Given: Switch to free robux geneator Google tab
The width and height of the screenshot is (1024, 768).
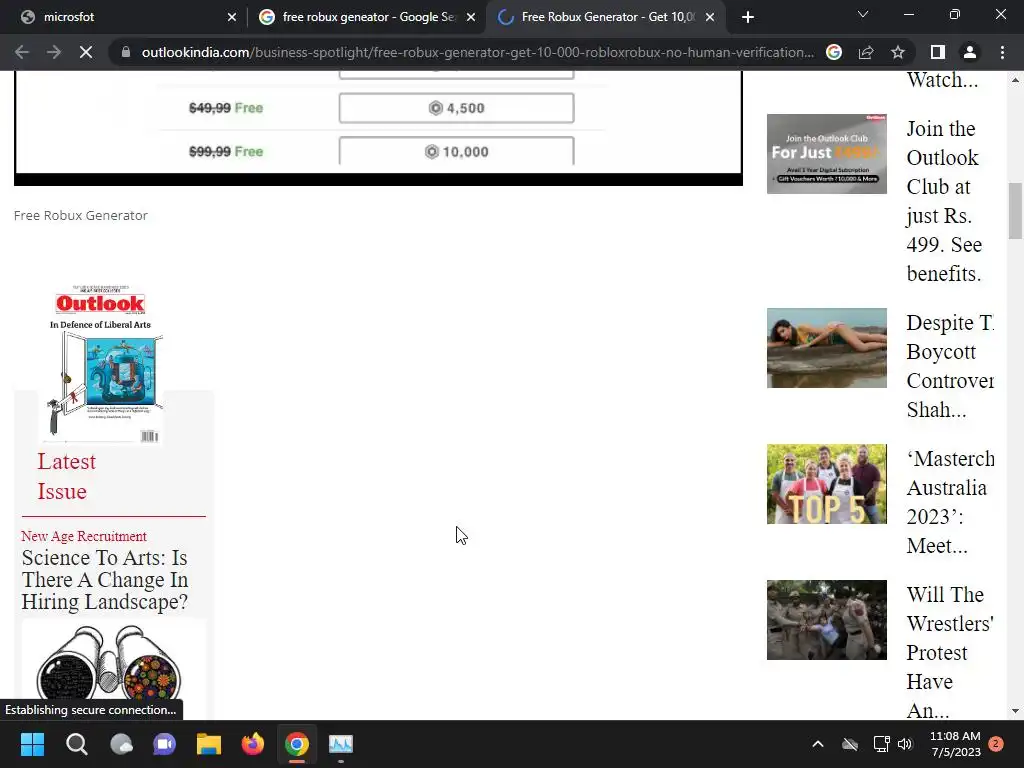Looking at the screenshot, I should point(368,17).
